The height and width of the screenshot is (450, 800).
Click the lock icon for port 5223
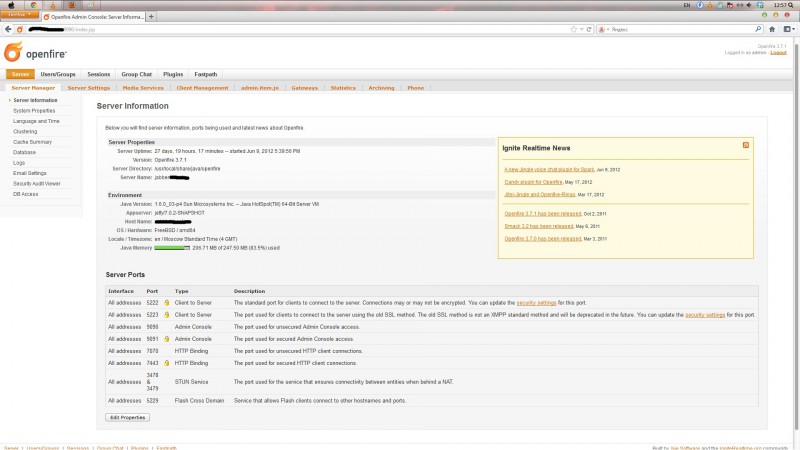(x=166, y=315)
